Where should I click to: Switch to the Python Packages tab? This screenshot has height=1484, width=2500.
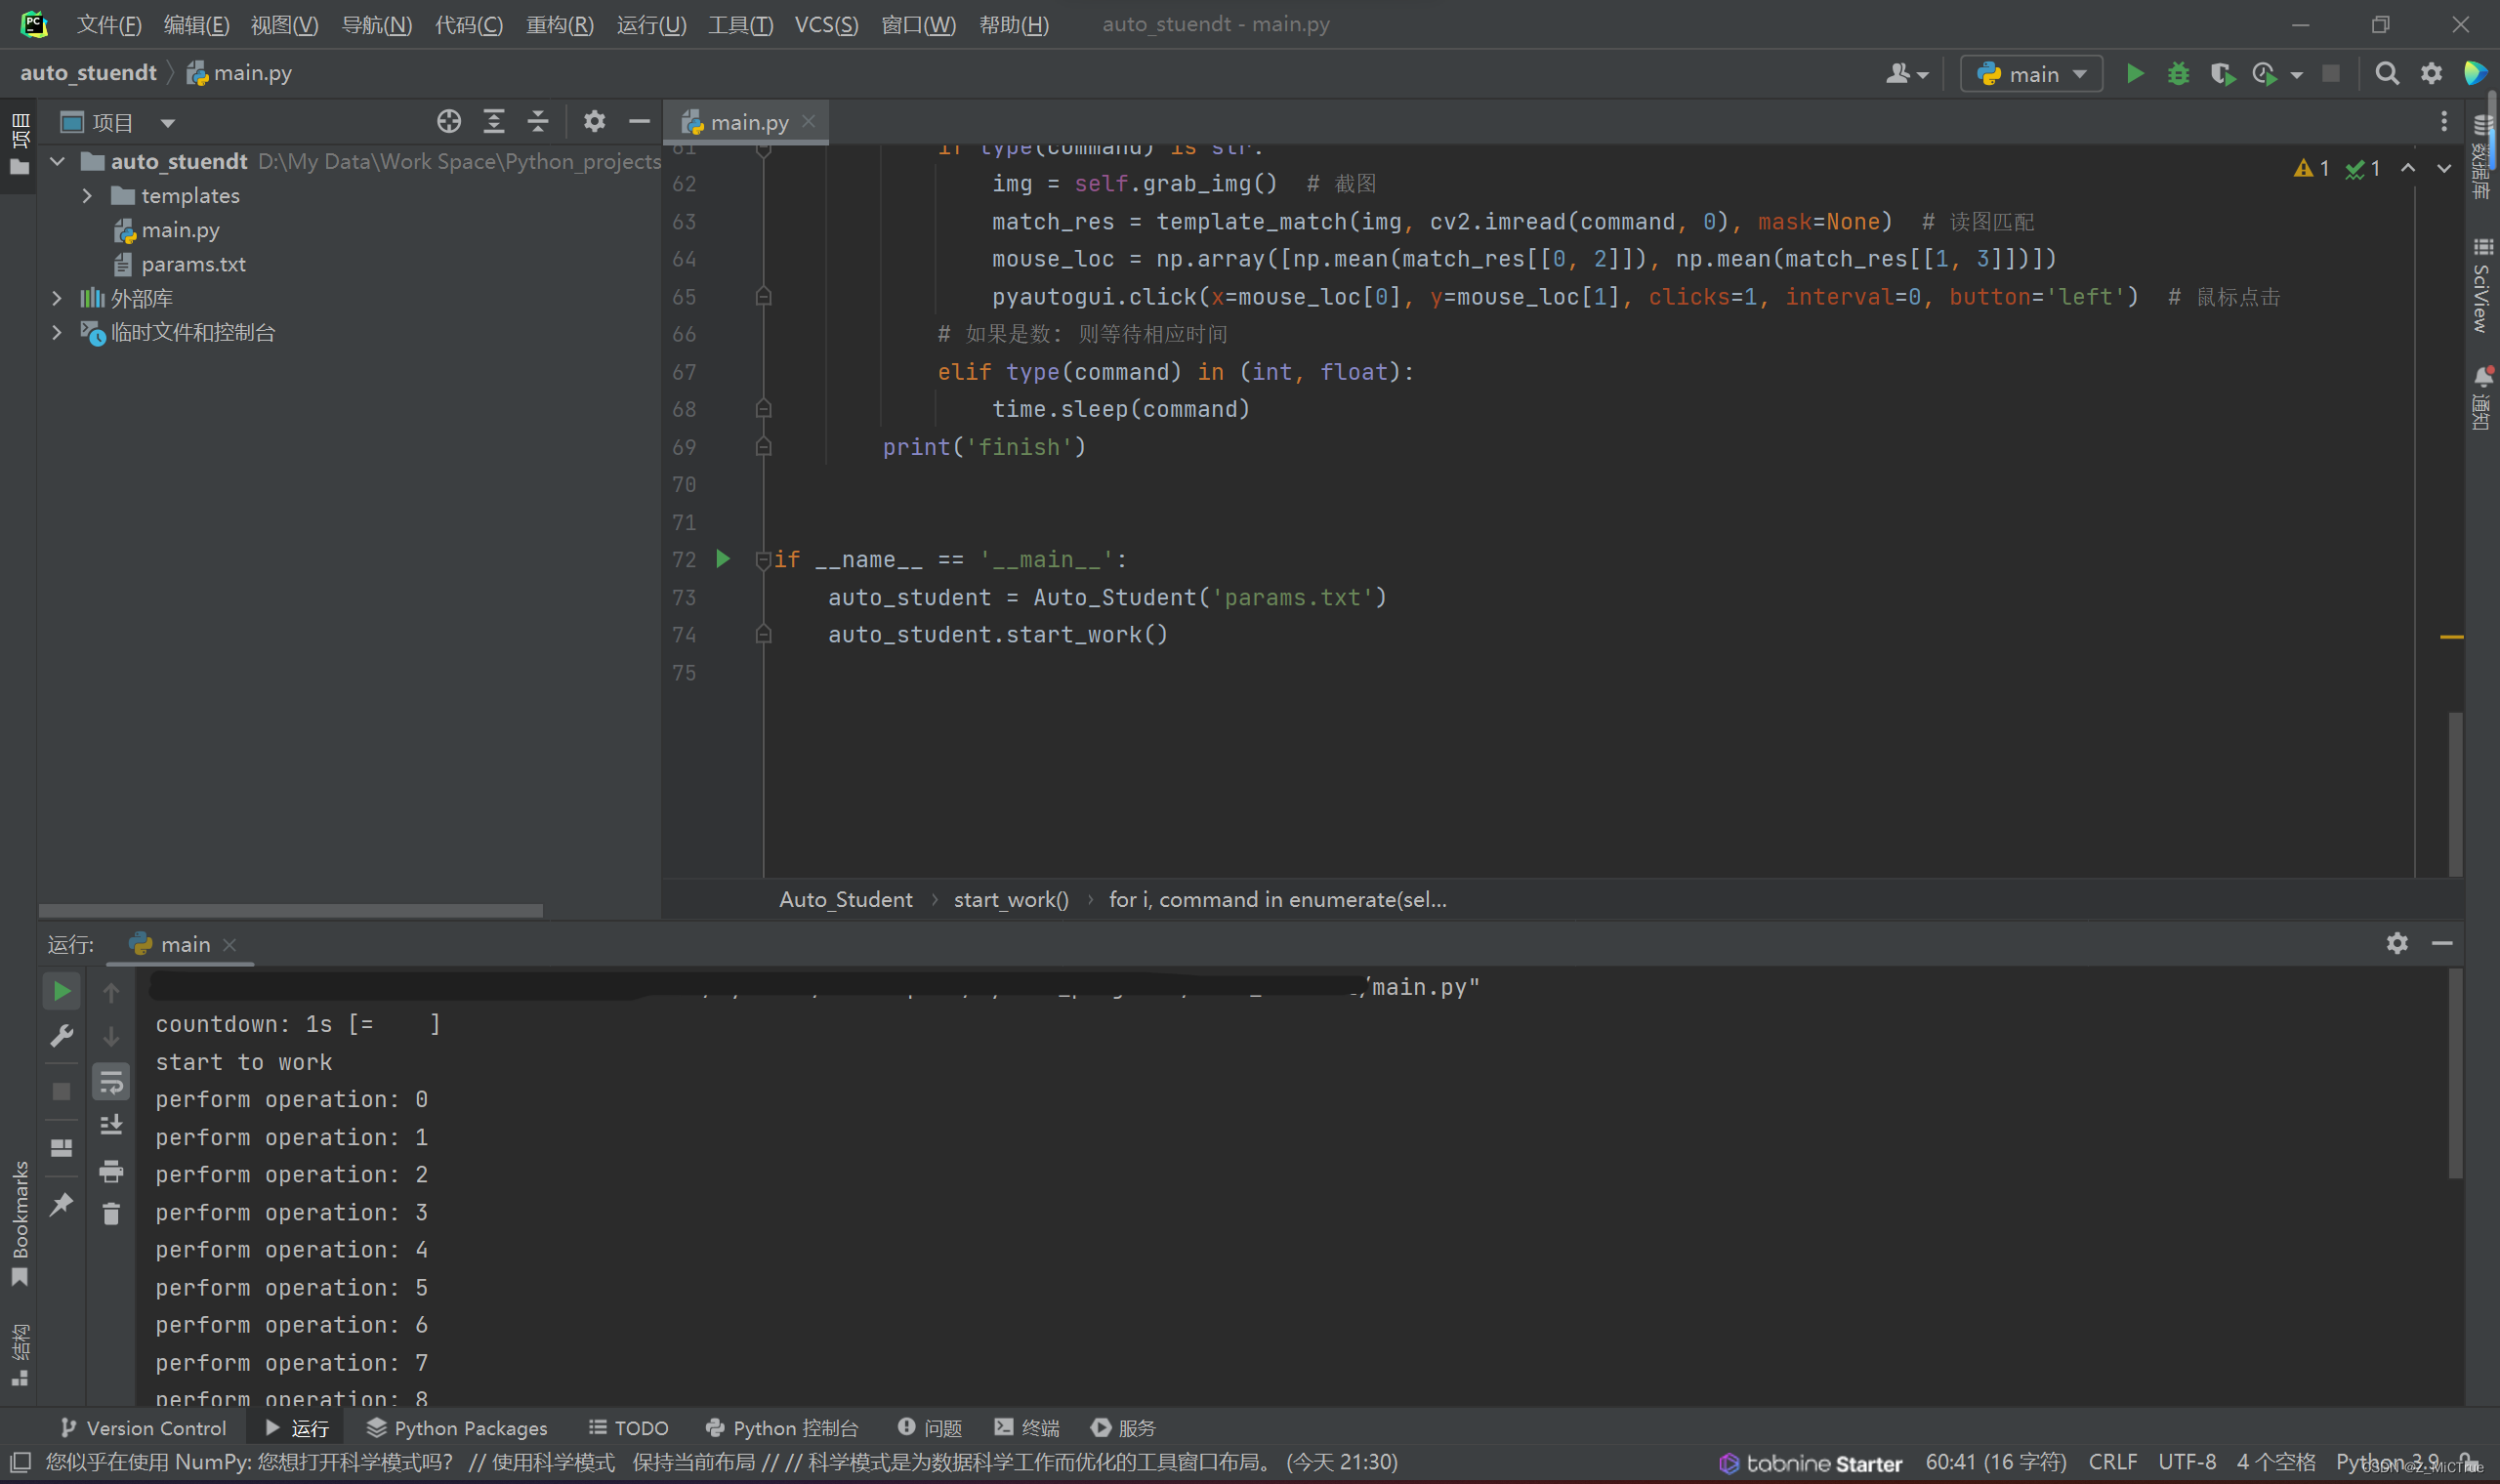(x=457, y=1428)
